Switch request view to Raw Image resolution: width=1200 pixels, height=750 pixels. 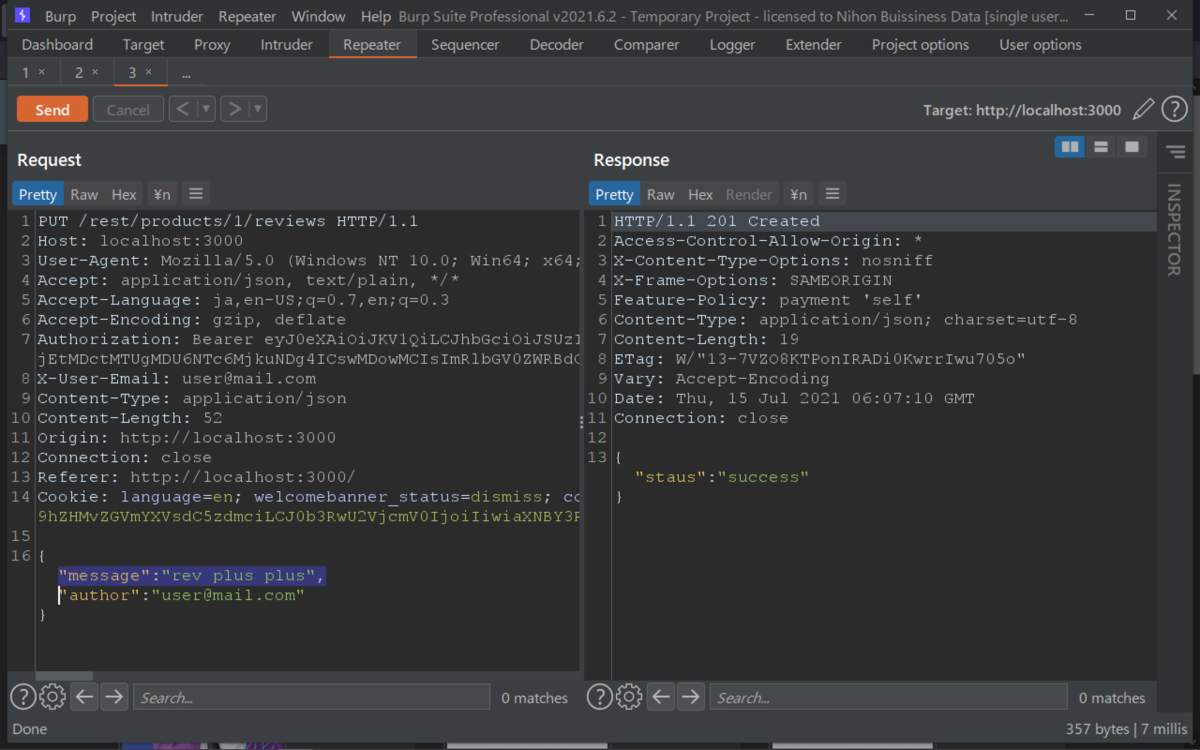(x=84, y=194)
